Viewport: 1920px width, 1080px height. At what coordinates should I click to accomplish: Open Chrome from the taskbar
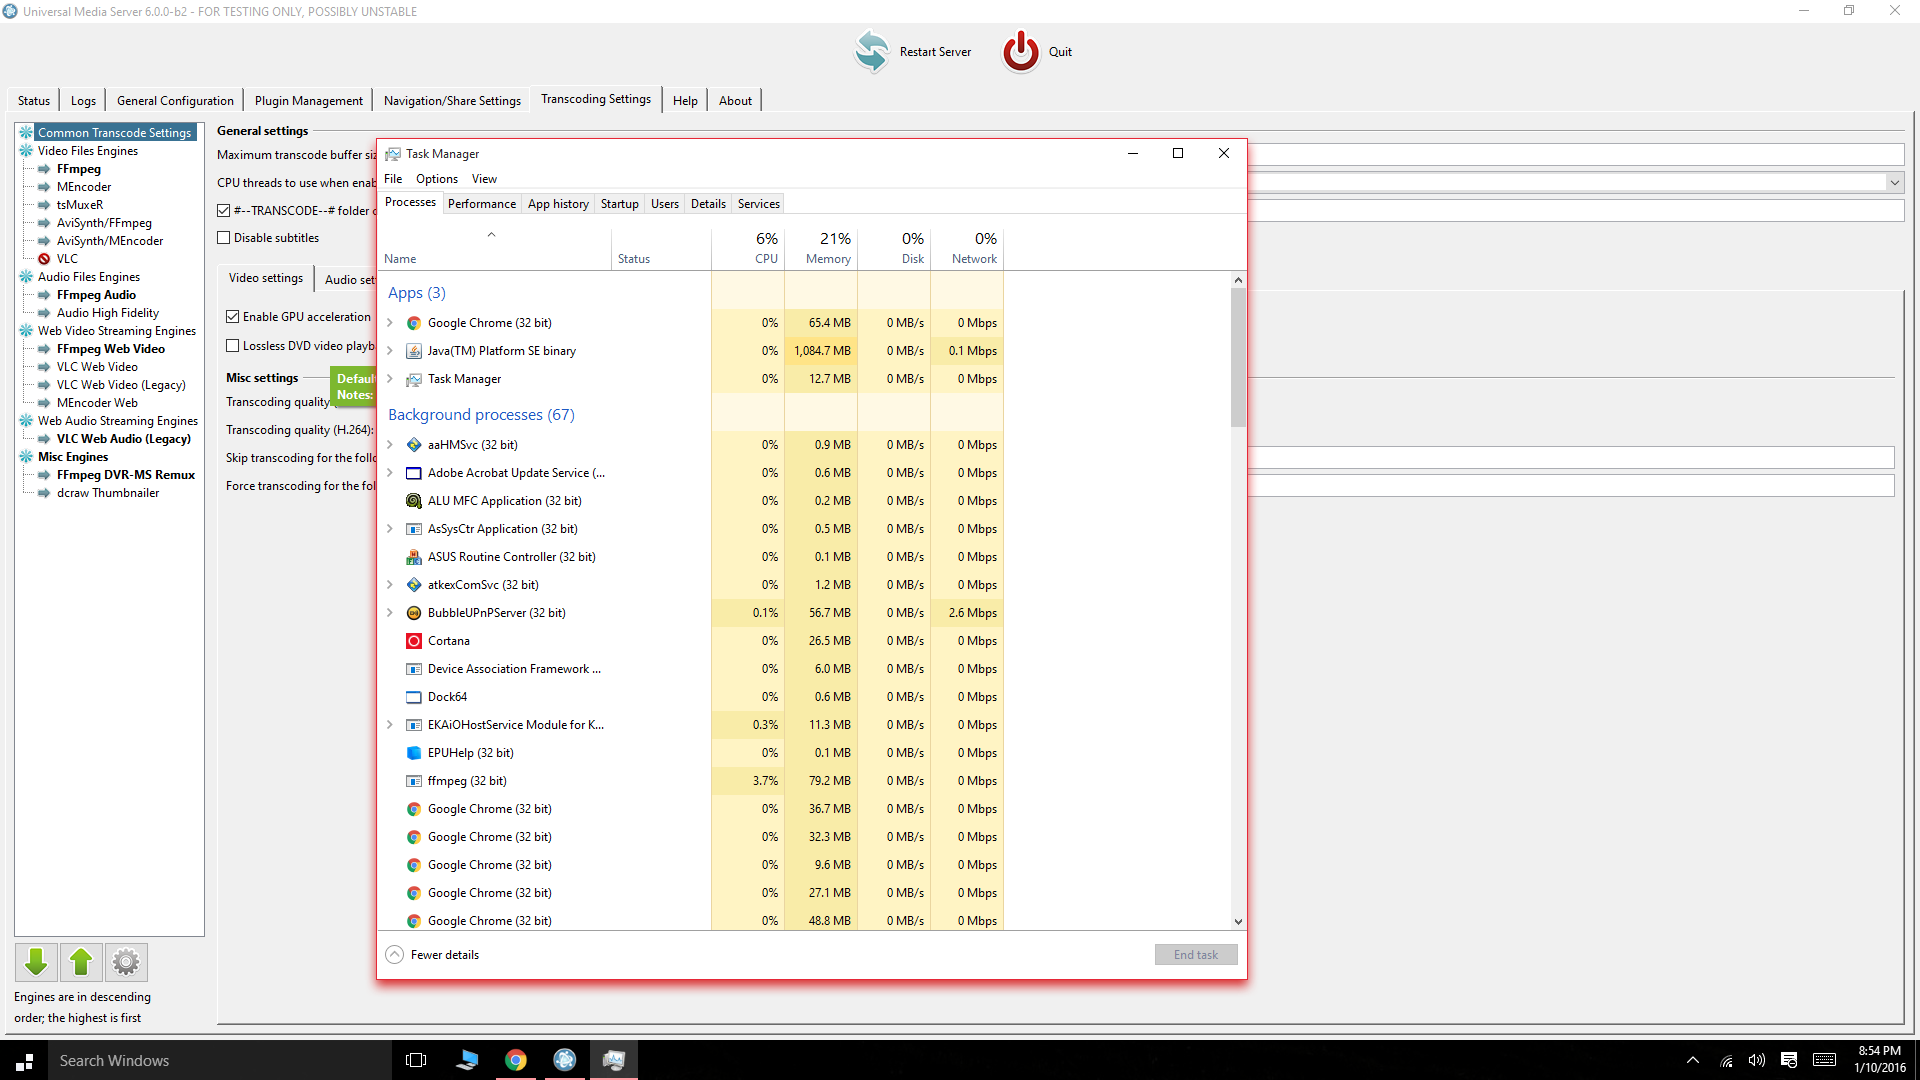coord(516,1060)
